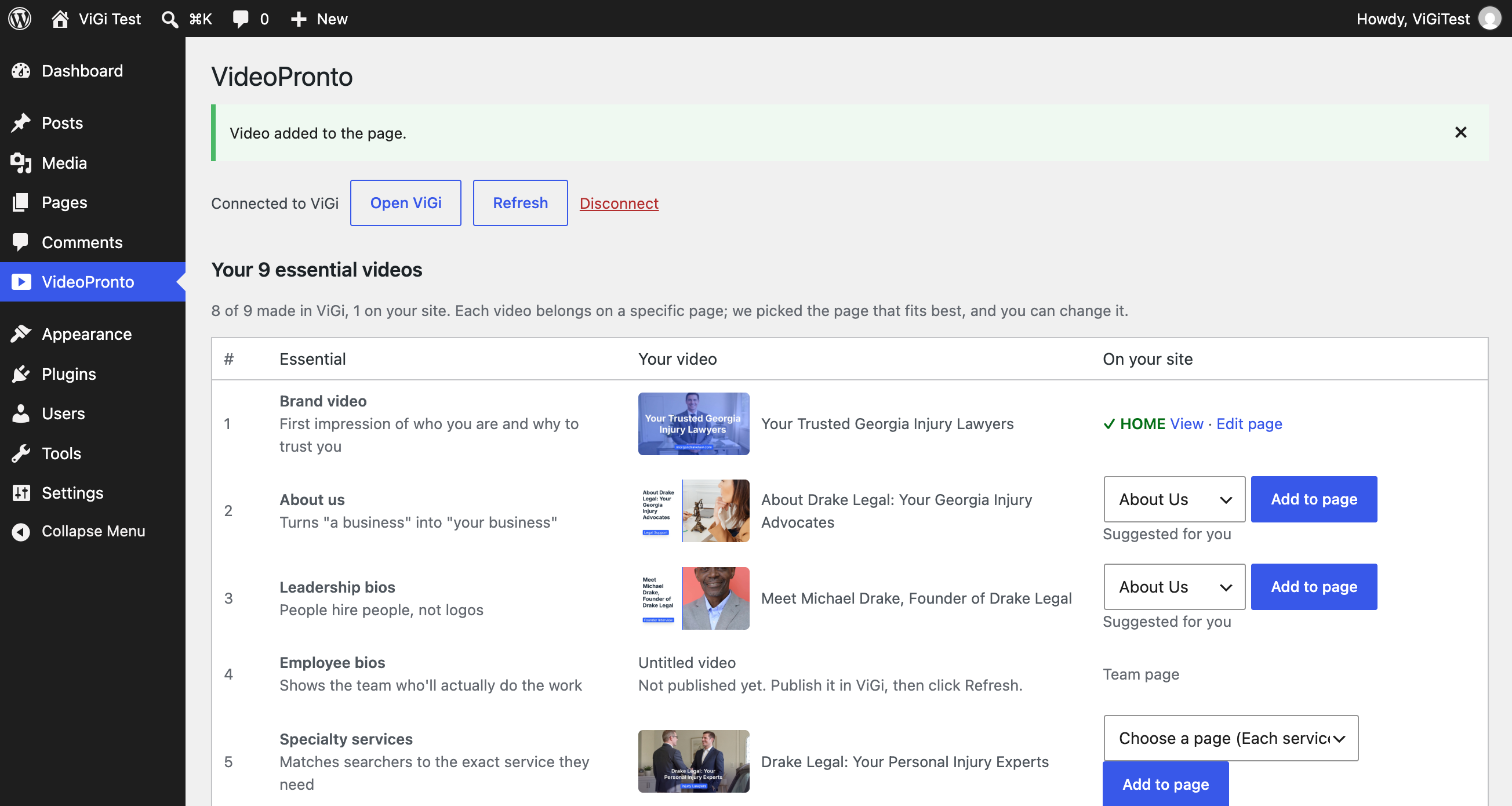Screen dimensions: 1512x806
Task: Click the Disconnect link
Action: pyautogui.click(x=619, y=203)
